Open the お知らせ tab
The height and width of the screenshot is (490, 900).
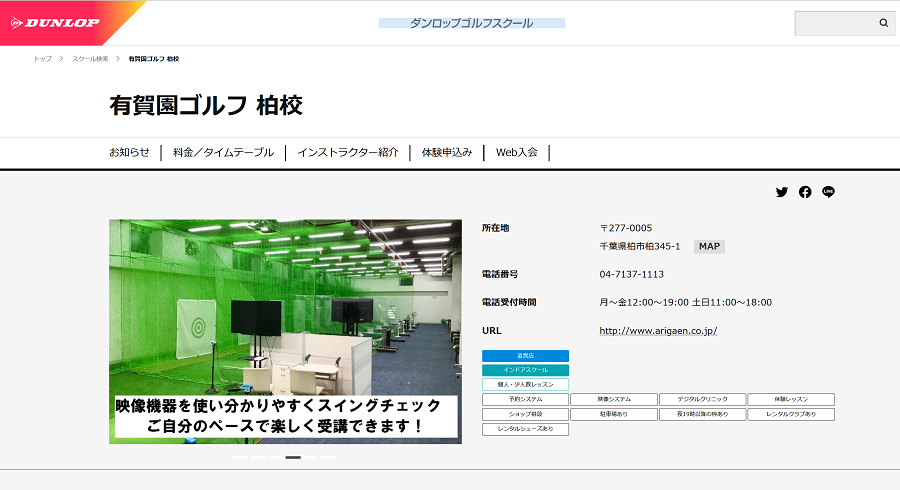[x=129, y=152]
